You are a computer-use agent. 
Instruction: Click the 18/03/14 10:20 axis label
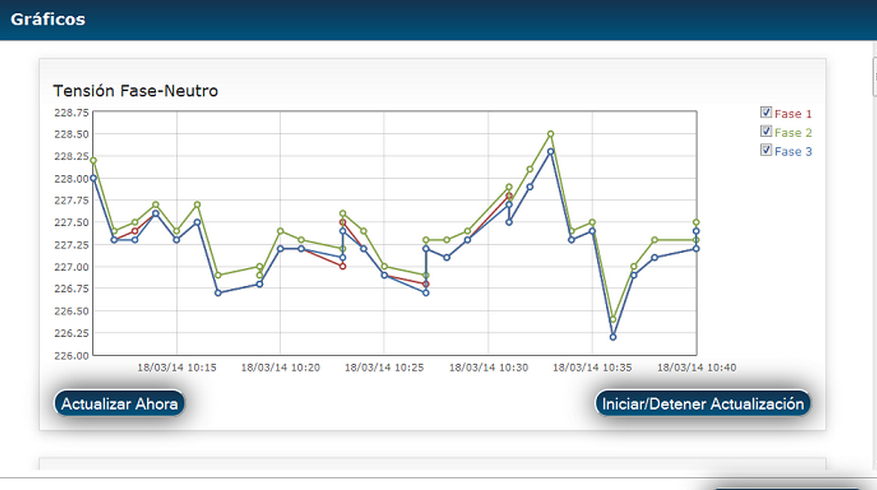280,368
